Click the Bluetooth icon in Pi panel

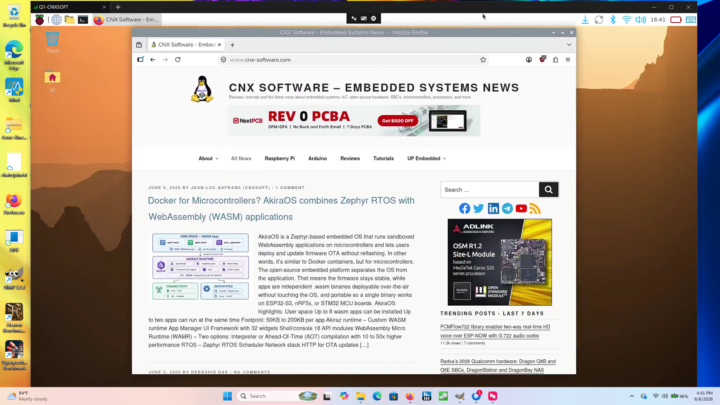[613, 20]
